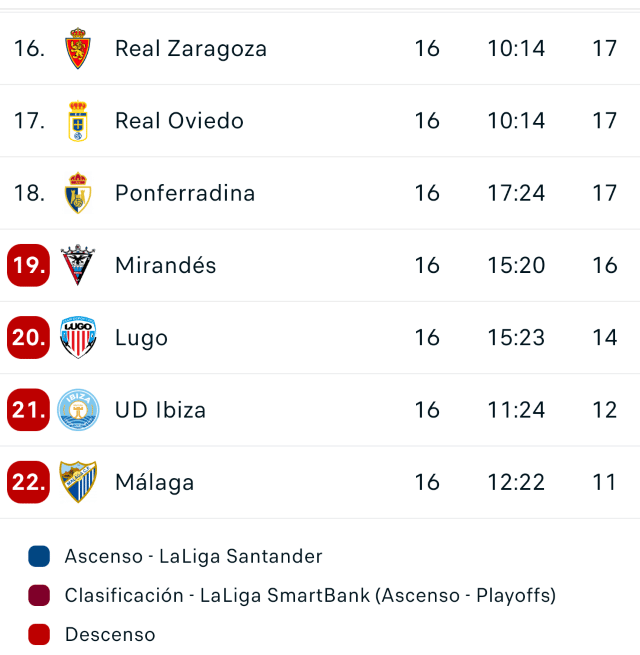
Task: Open the Real Oviedo team link
Action: coord(179,121)
